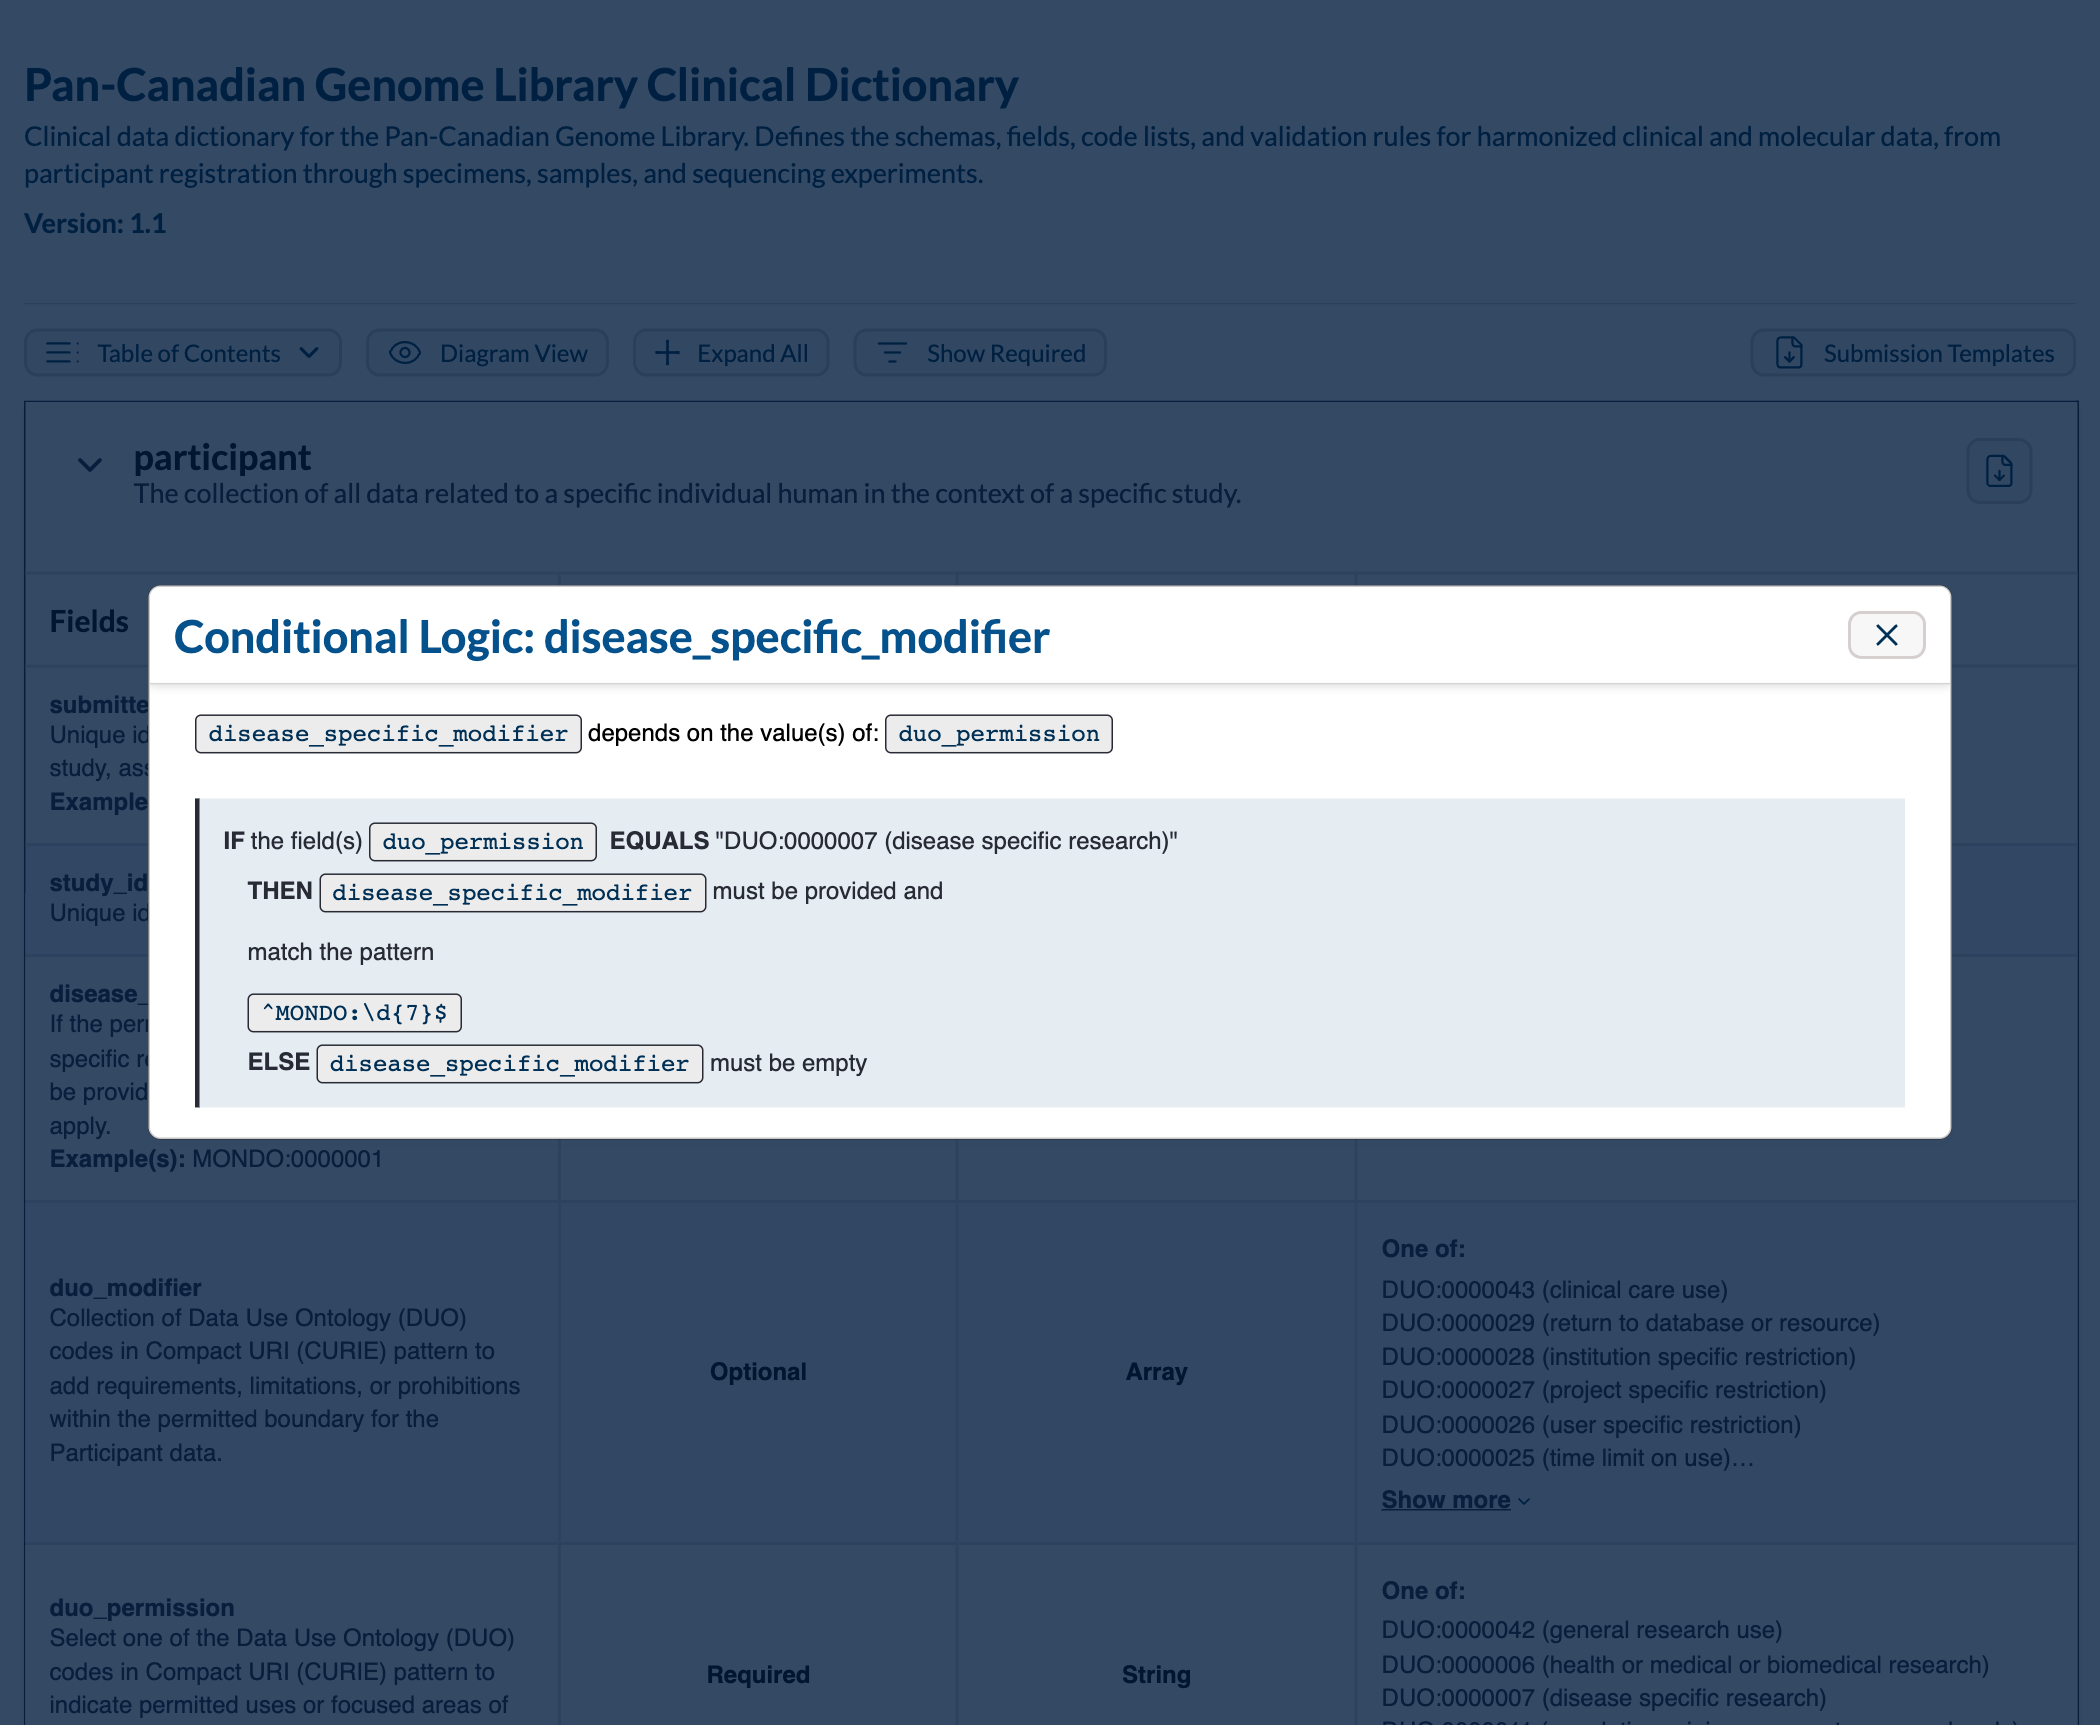The height and width of the screenshot is (1725, 2100).
Task: Toggle Show Required filter
Action: pos(980,353)
